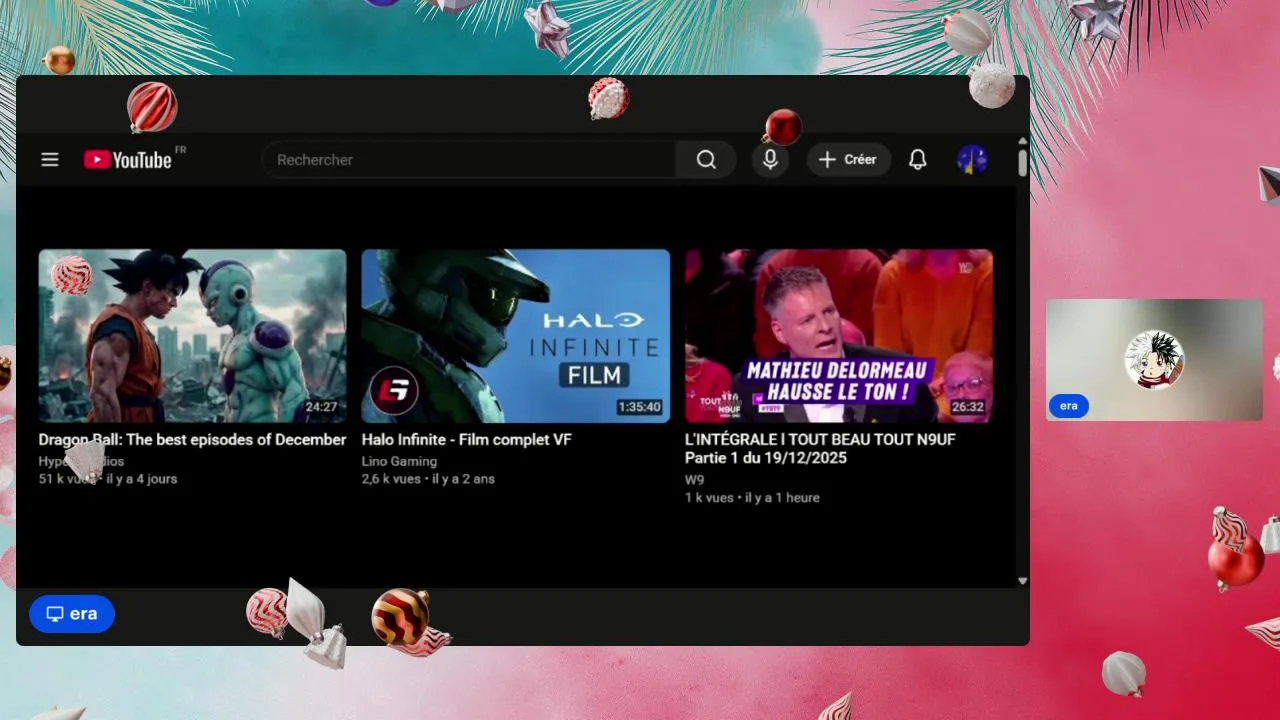
Task: Open the YouTube hamburger guide menu
Action: (x=50, y=160)
